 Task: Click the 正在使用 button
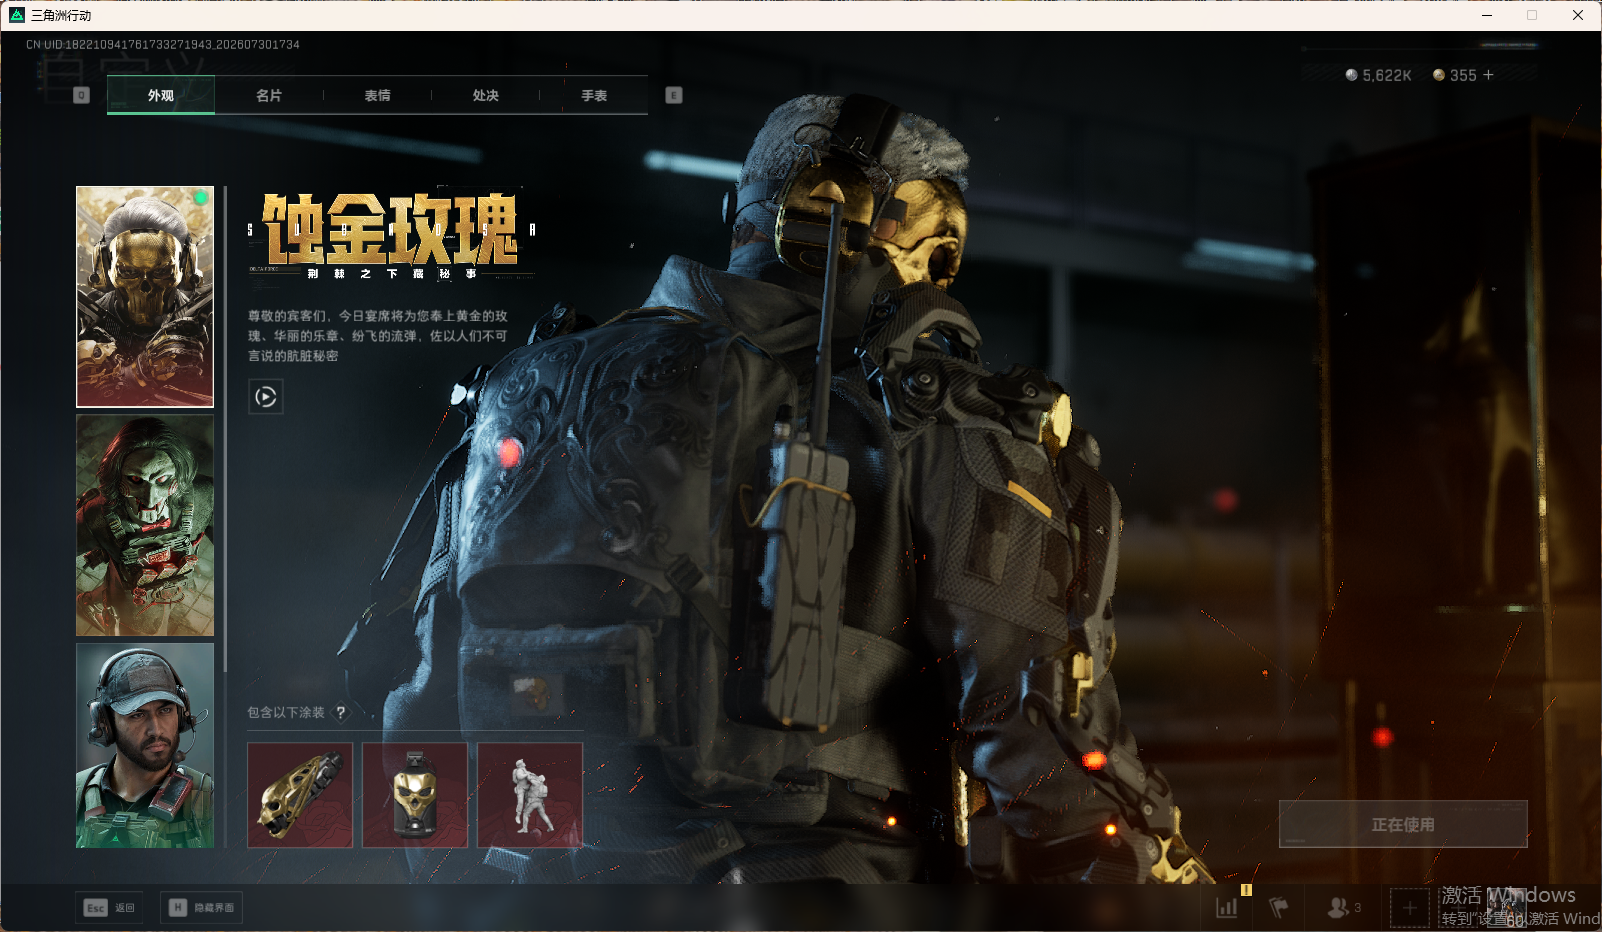(1403, 824)
